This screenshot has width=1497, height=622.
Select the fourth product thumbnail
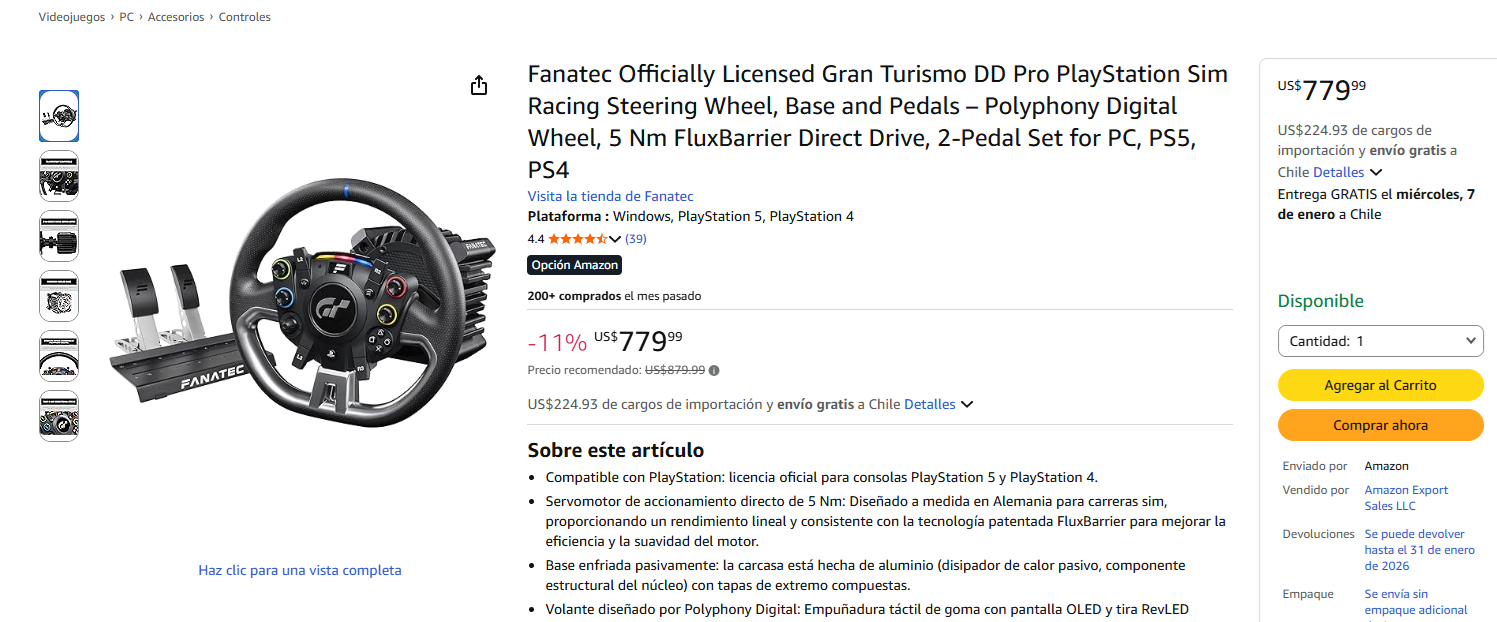(x=59, y=296)
